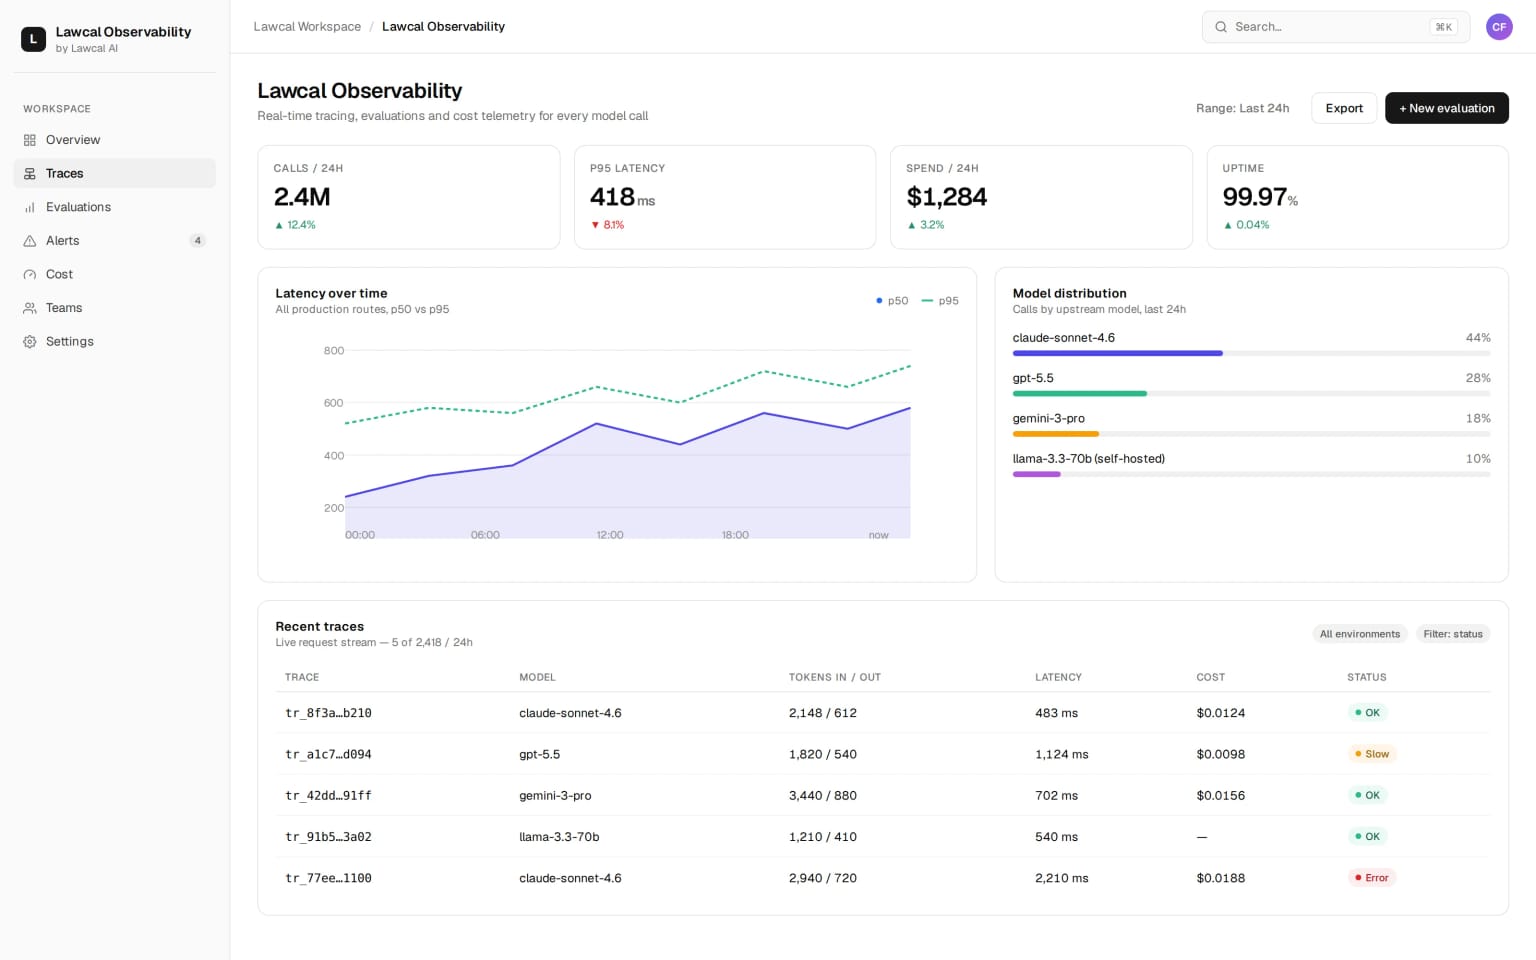Image resolution: width=1536 pixels, height=960 pixels.
Task: Click the Alerts badge showing 4
Action: (x=198, y=241)
